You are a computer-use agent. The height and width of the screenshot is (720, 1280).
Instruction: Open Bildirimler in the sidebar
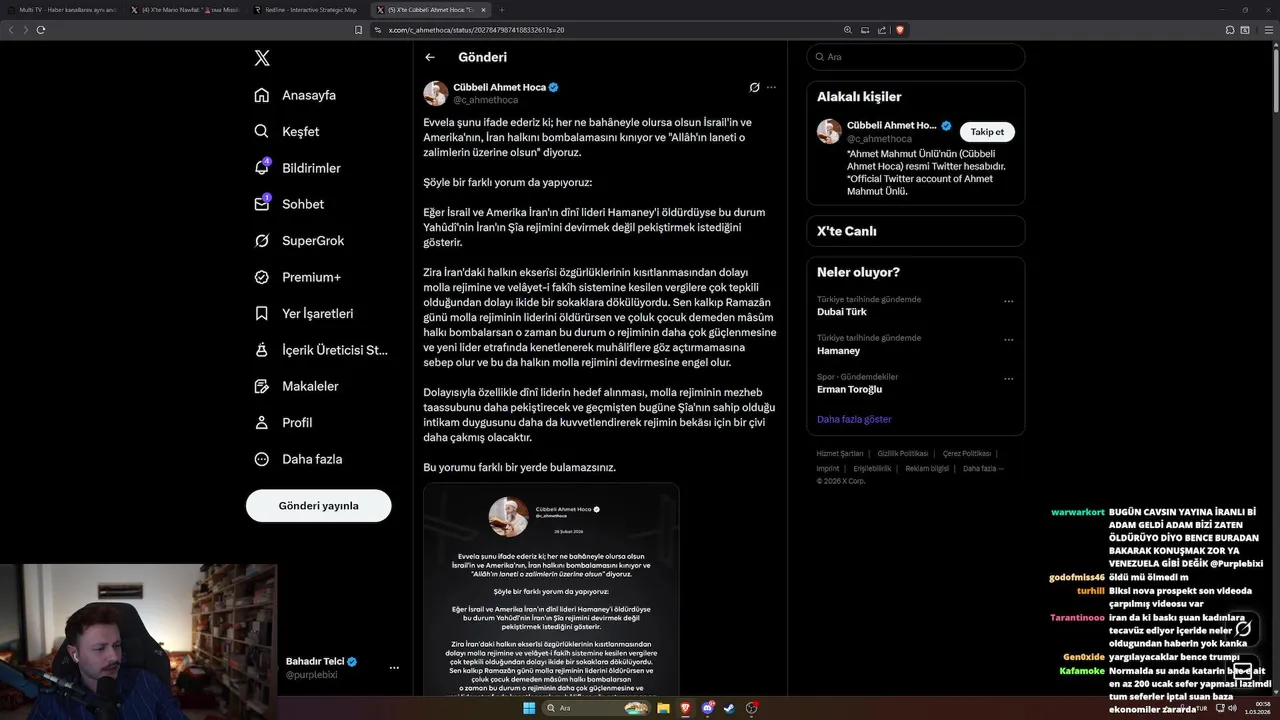[297, 168]
